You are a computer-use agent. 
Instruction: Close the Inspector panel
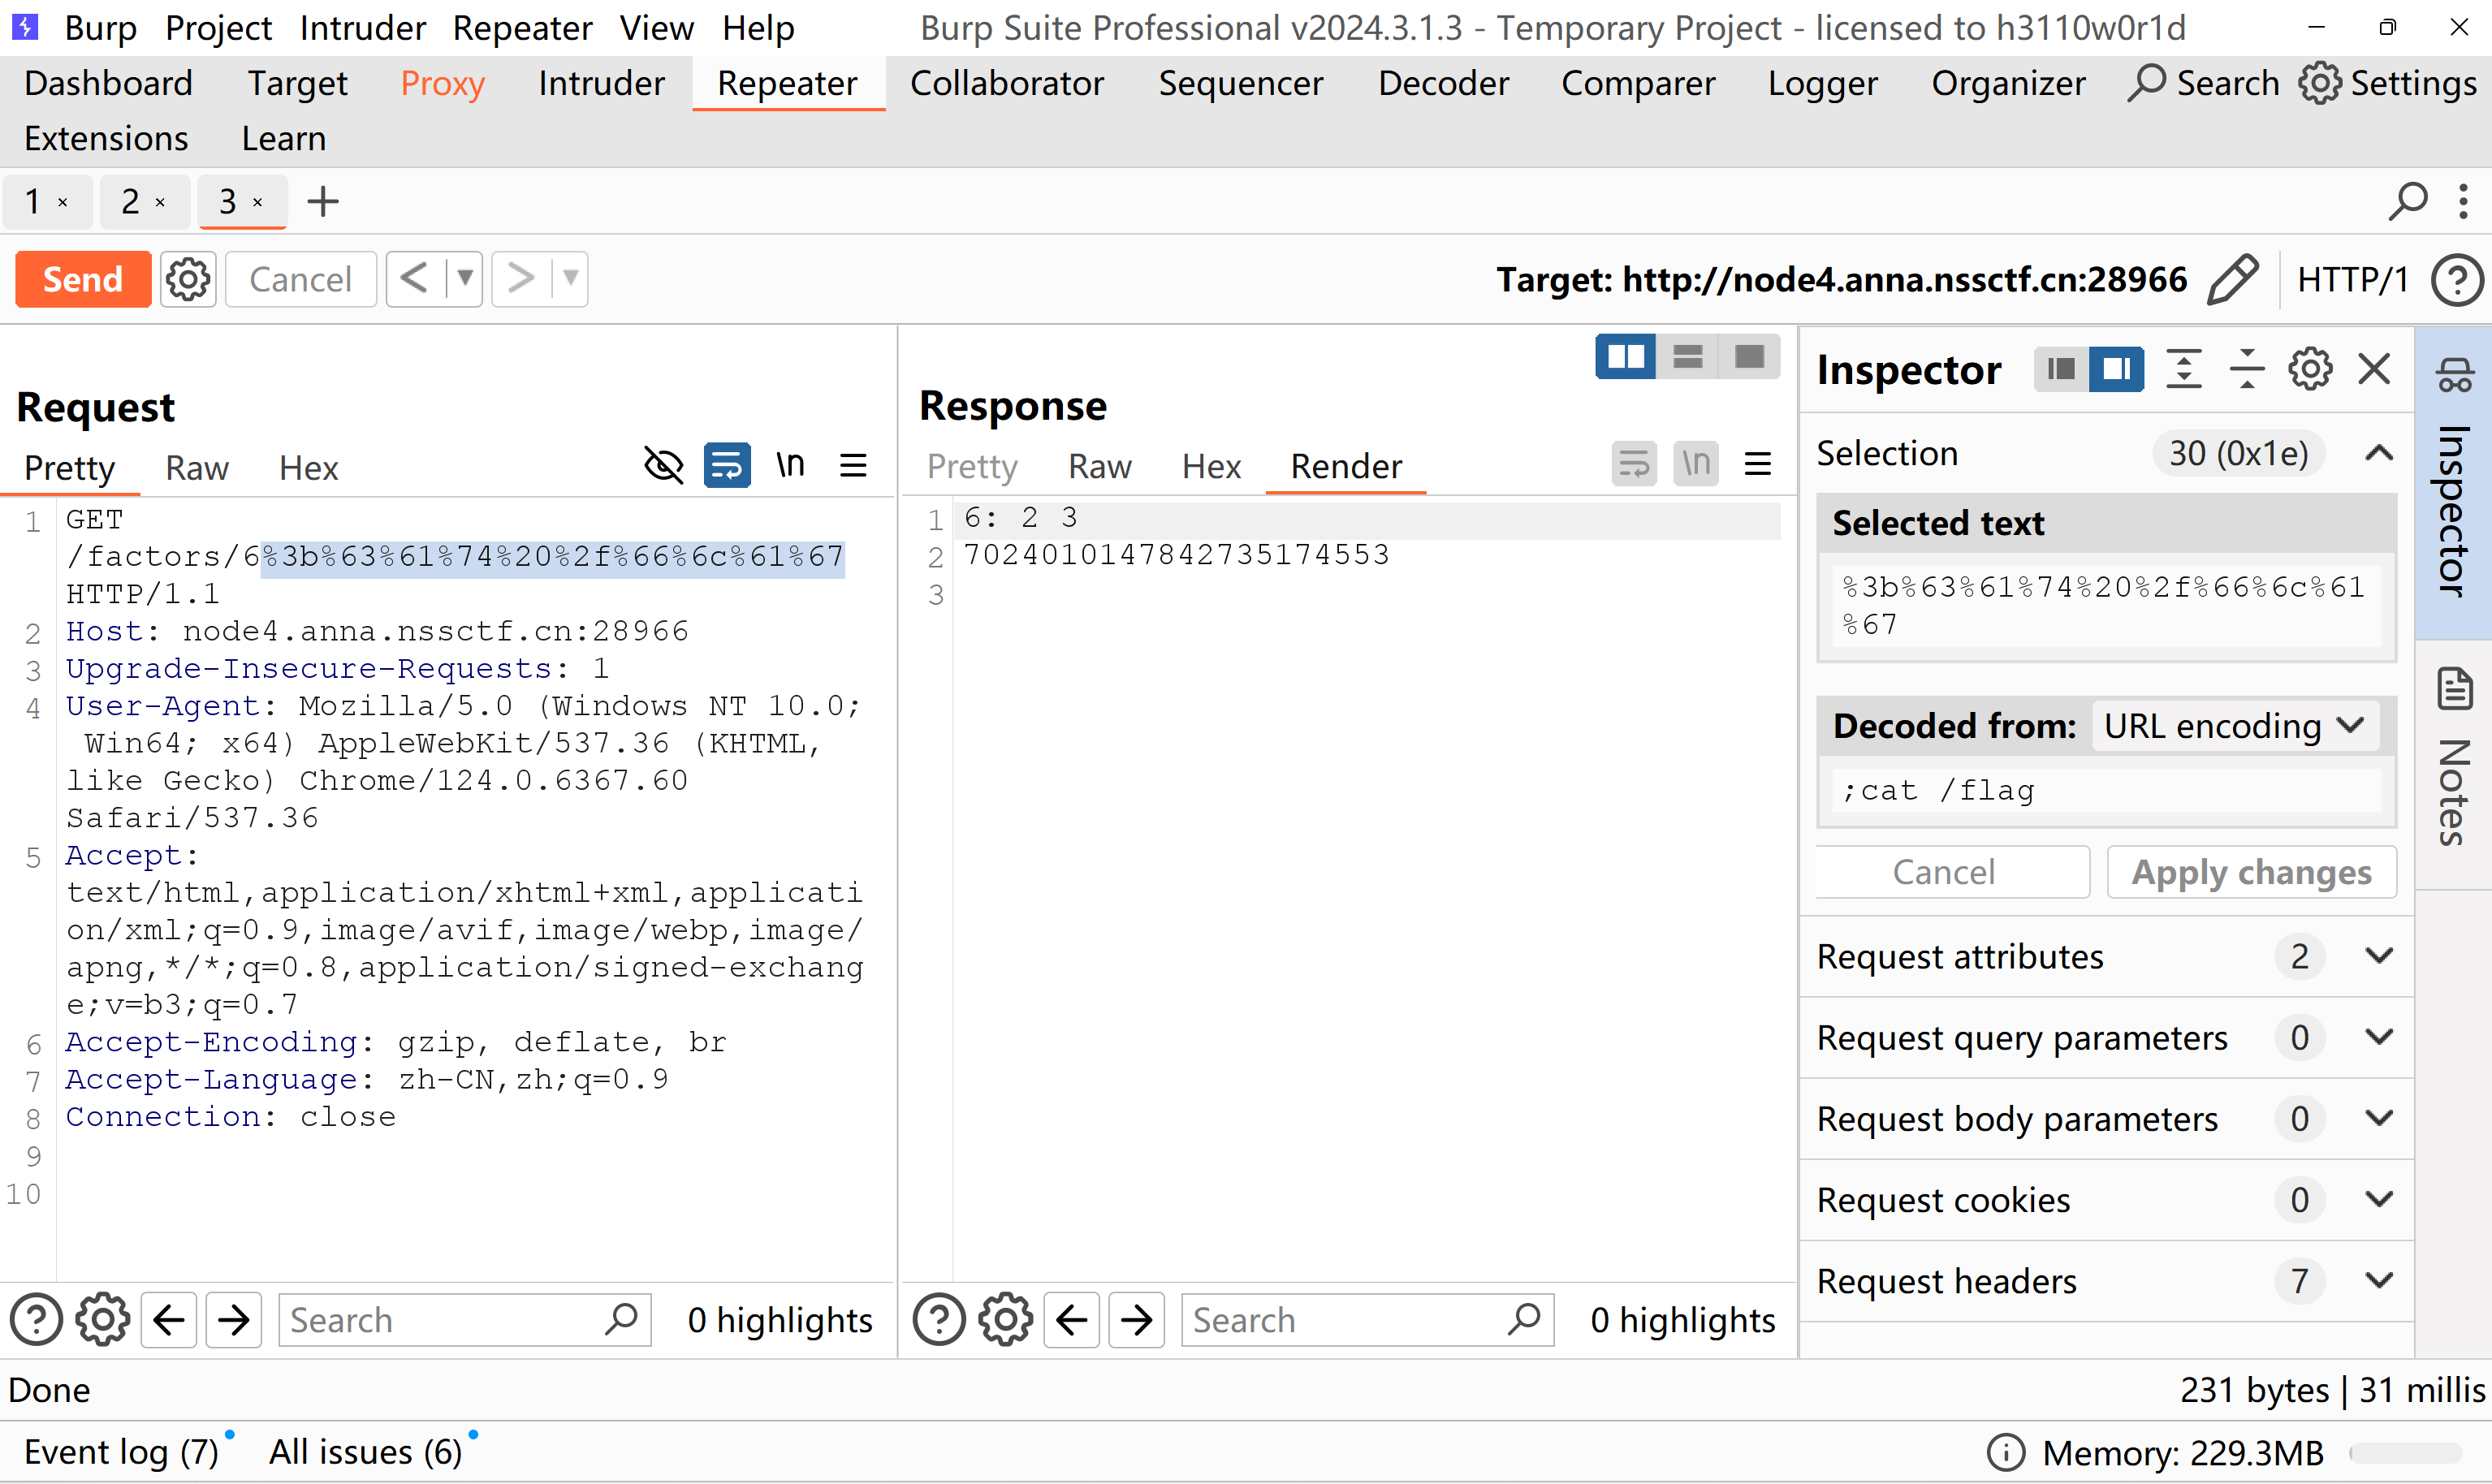click(x=2374, y=369)
